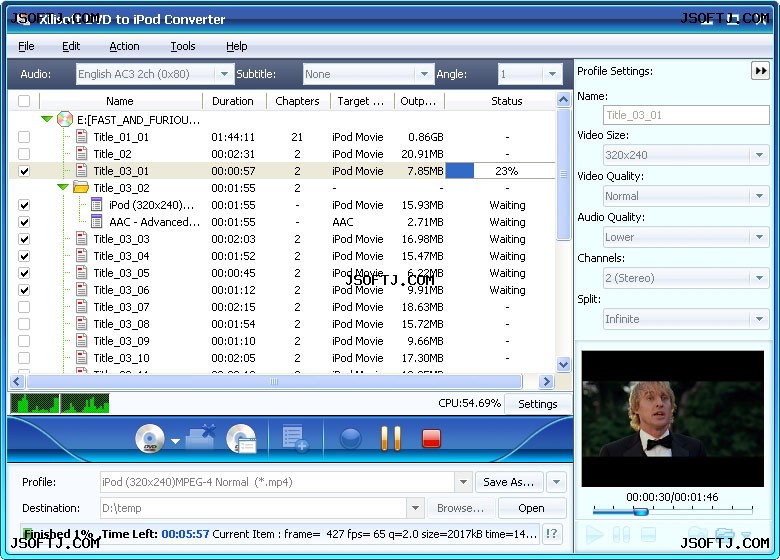Click the profile icon of AAC - Advanced row
Viewport: 780px width, 560px height.
(97, 222)
